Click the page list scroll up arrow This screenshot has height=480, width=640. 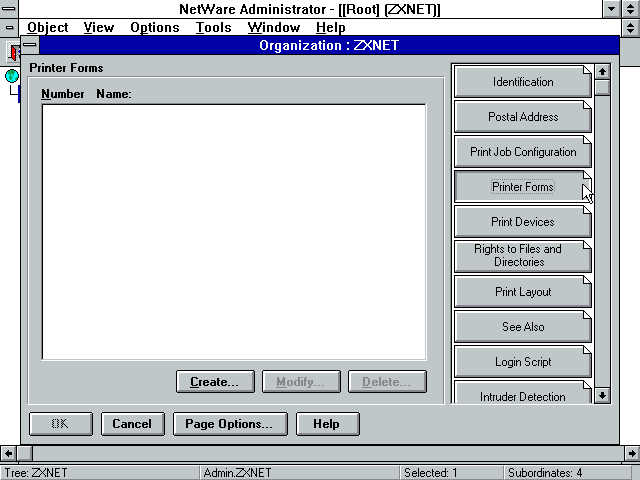click(x=602, y=72)
